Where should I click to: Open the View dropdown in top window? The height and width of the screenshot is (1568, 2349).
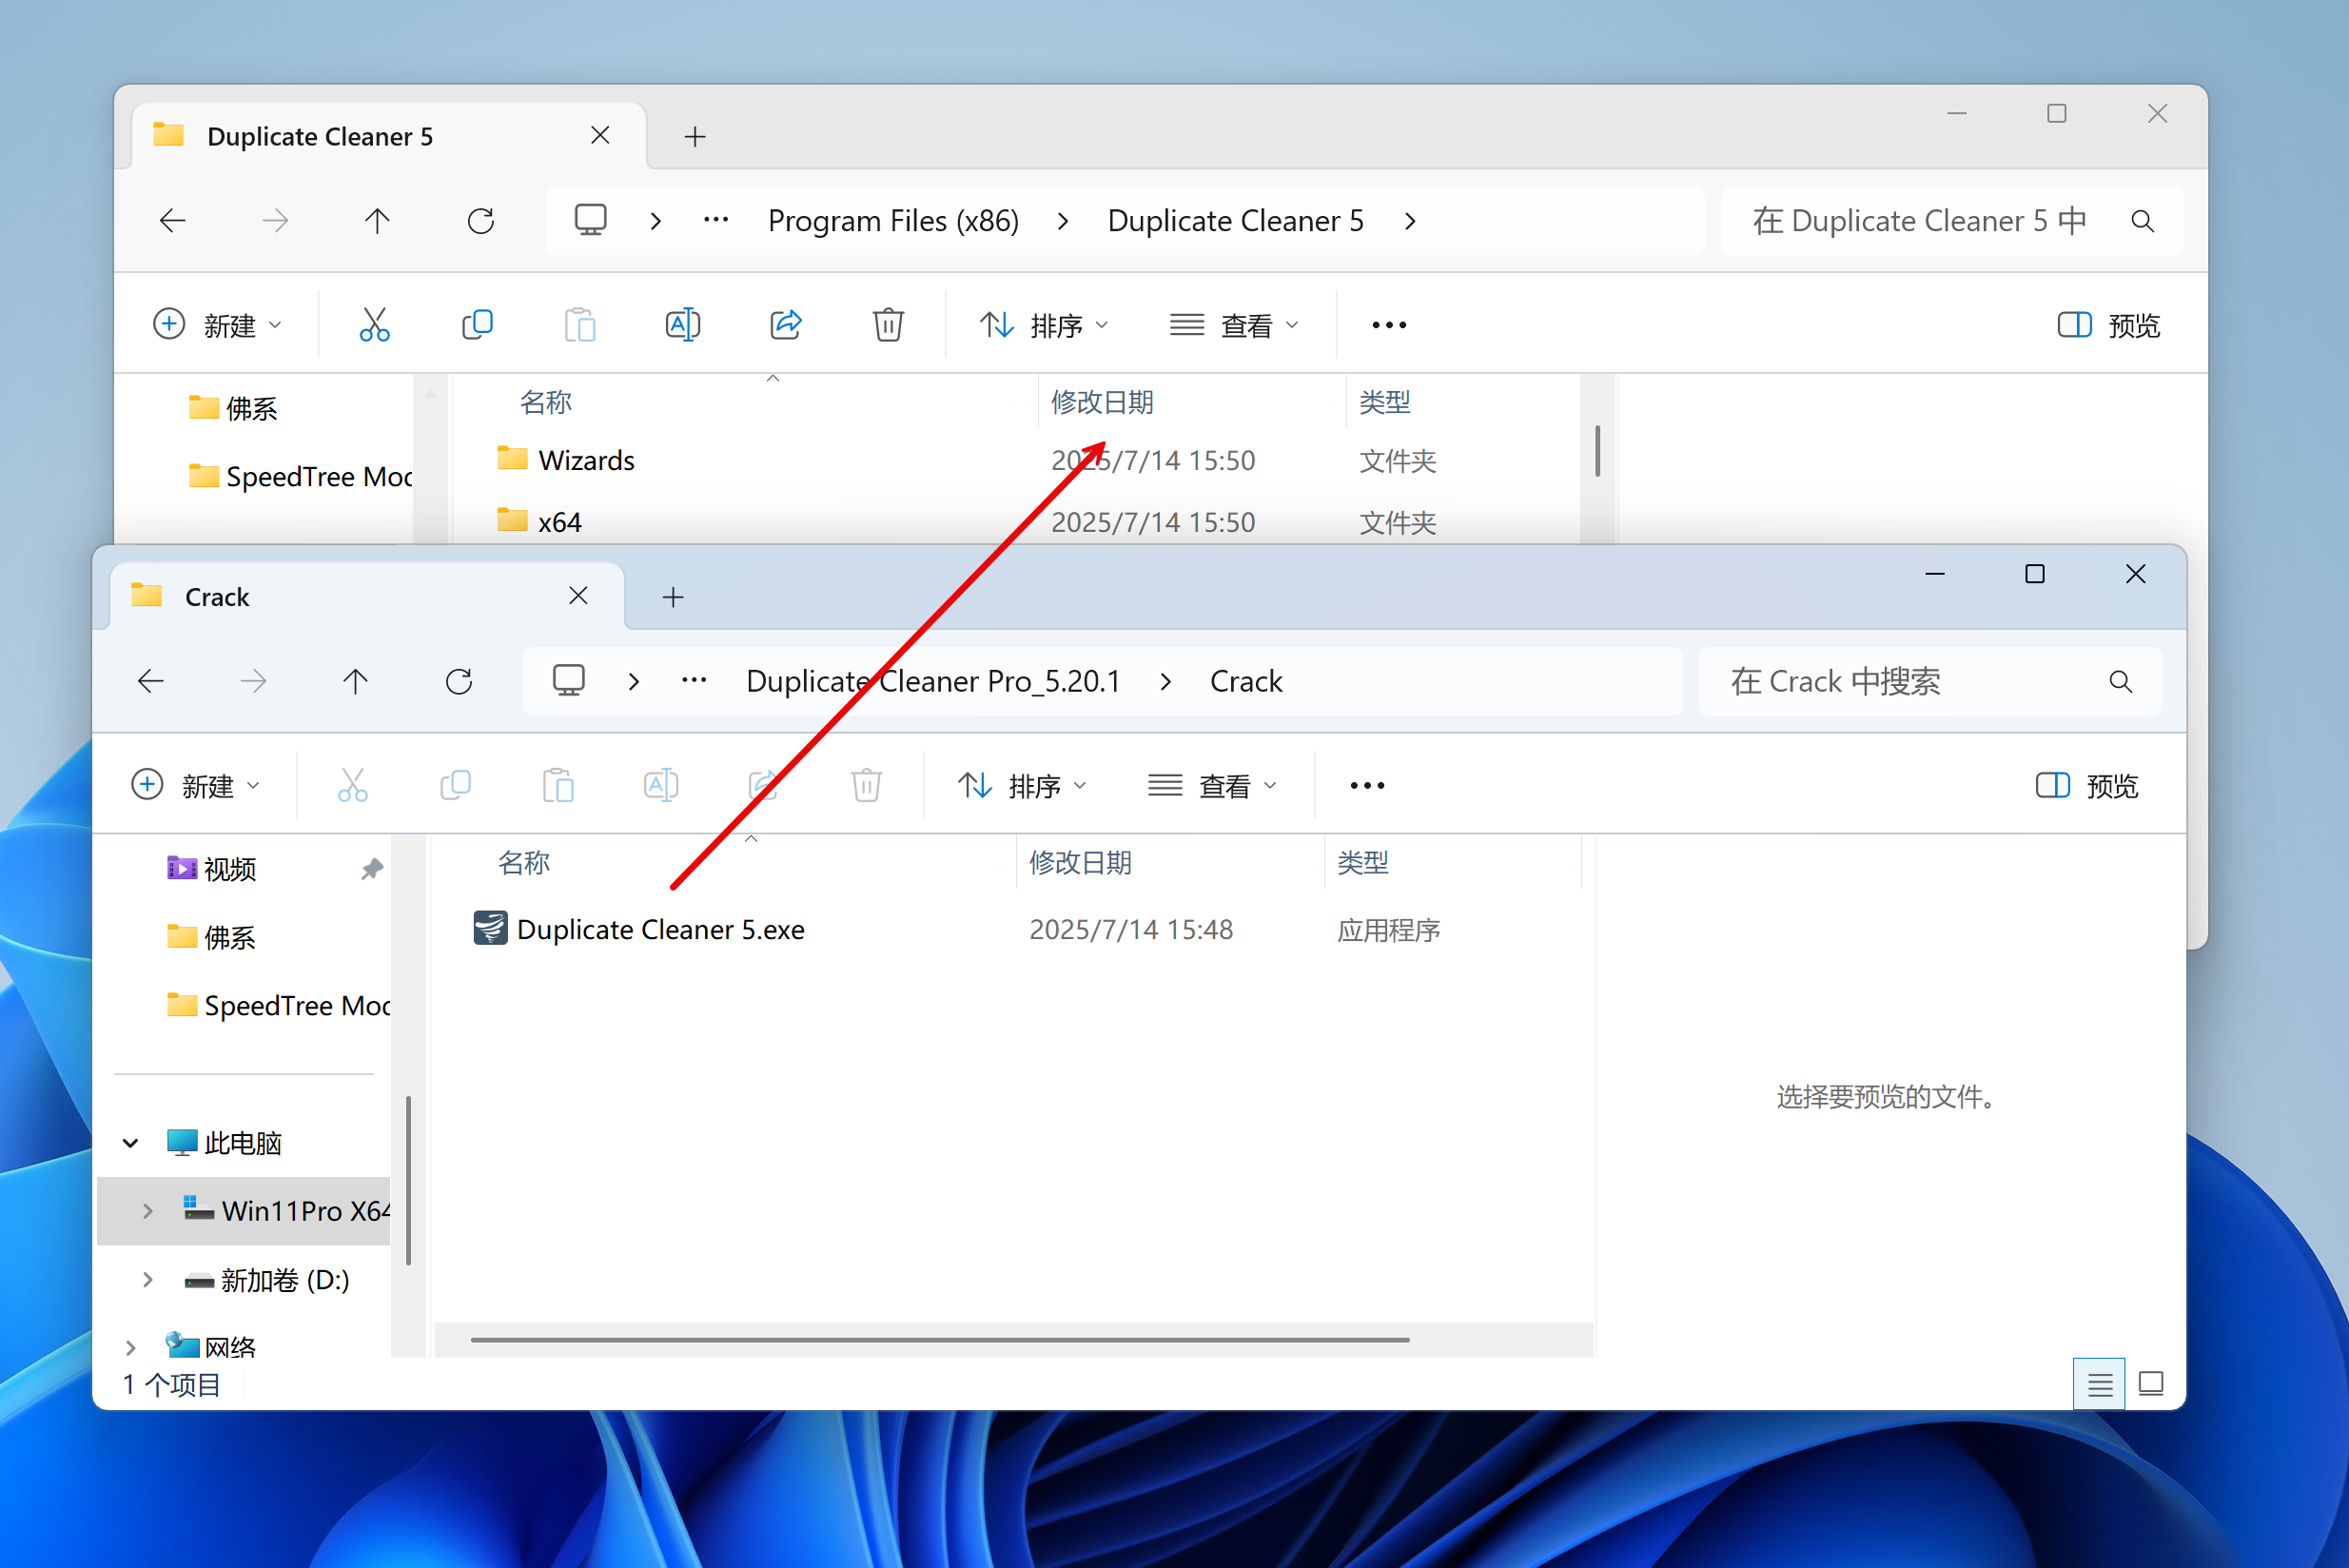click(x=1234, y=325)
